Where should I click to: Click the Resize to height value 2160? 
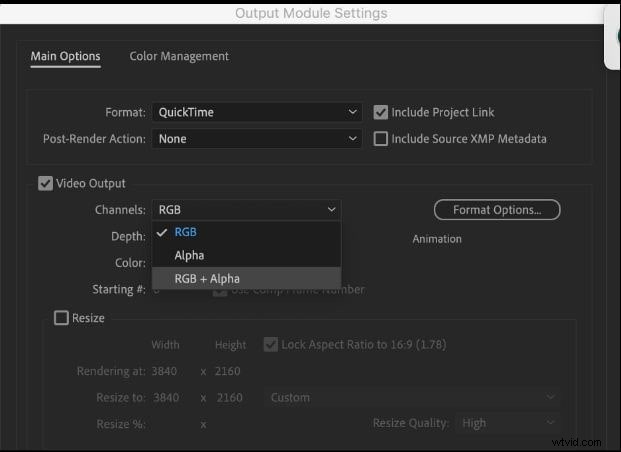click(x=229, y=397)
